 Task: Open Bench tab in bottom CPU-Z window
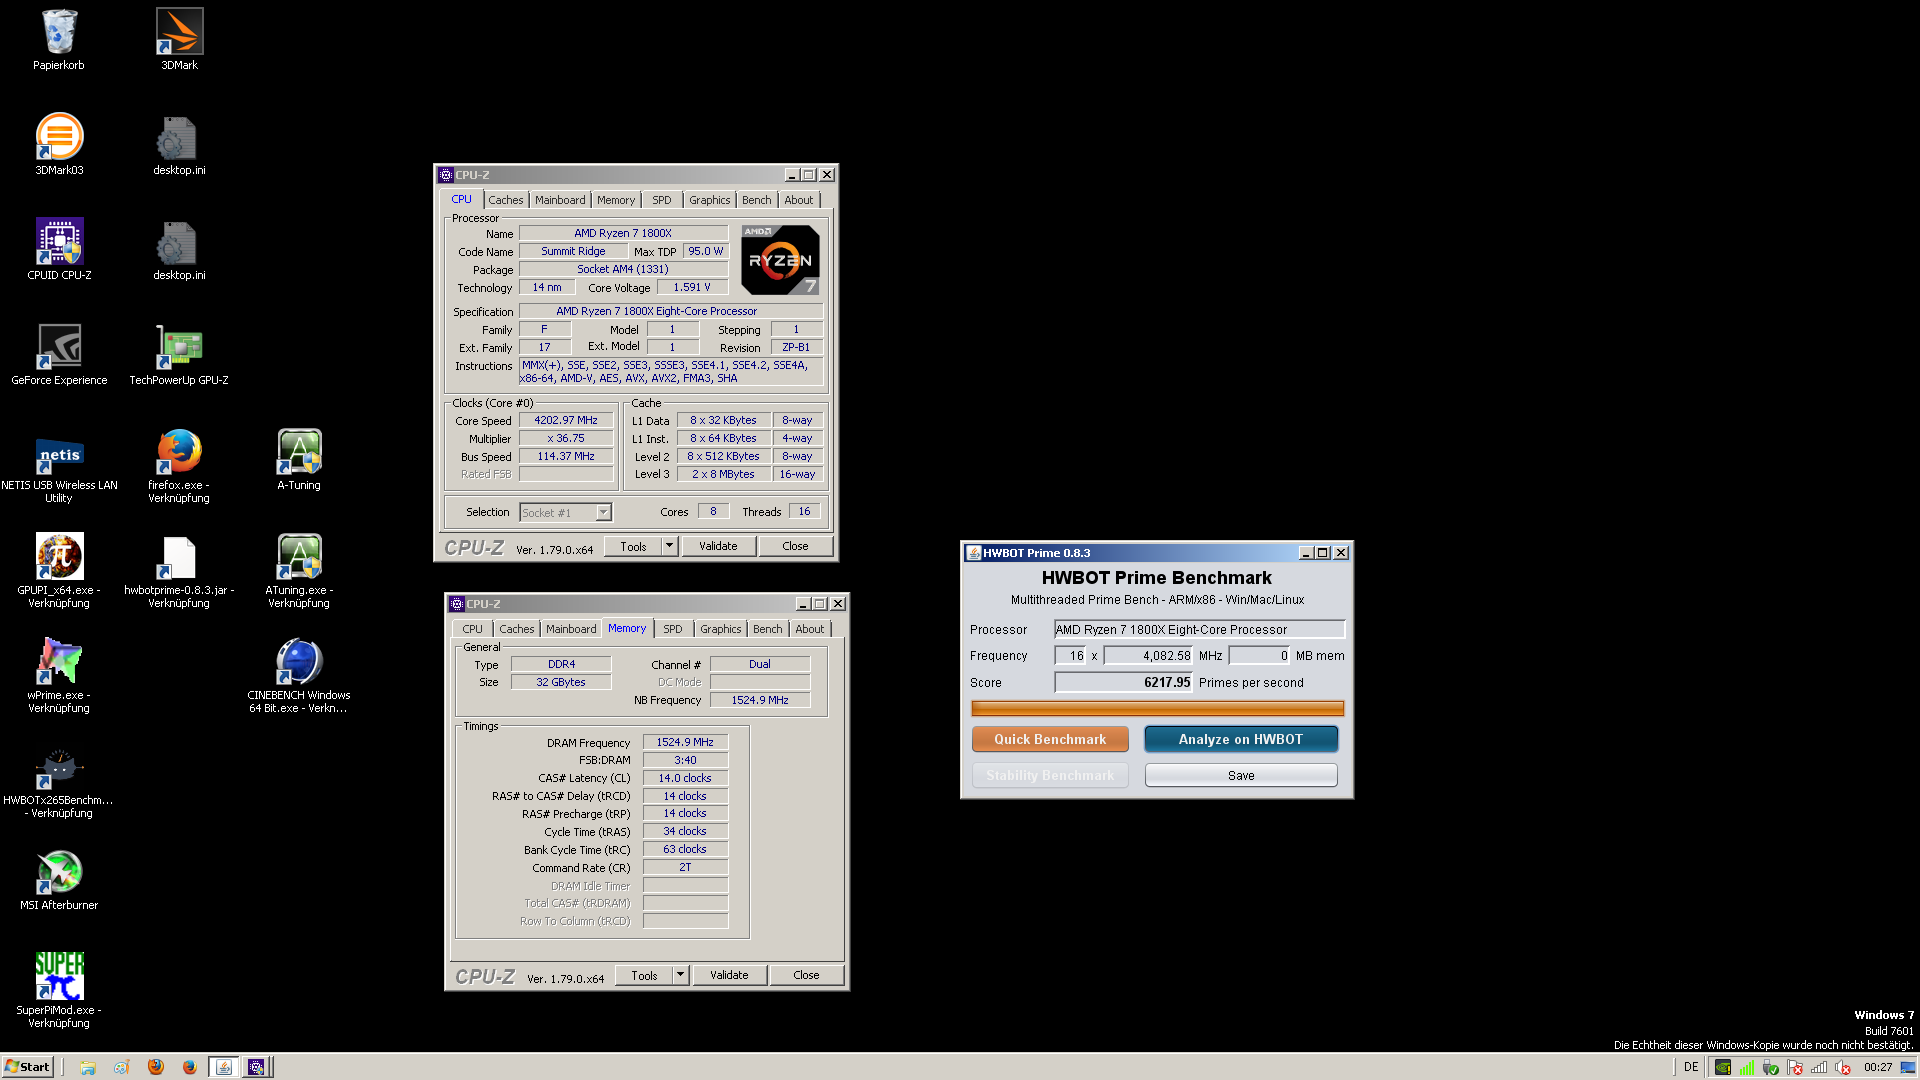768,629
